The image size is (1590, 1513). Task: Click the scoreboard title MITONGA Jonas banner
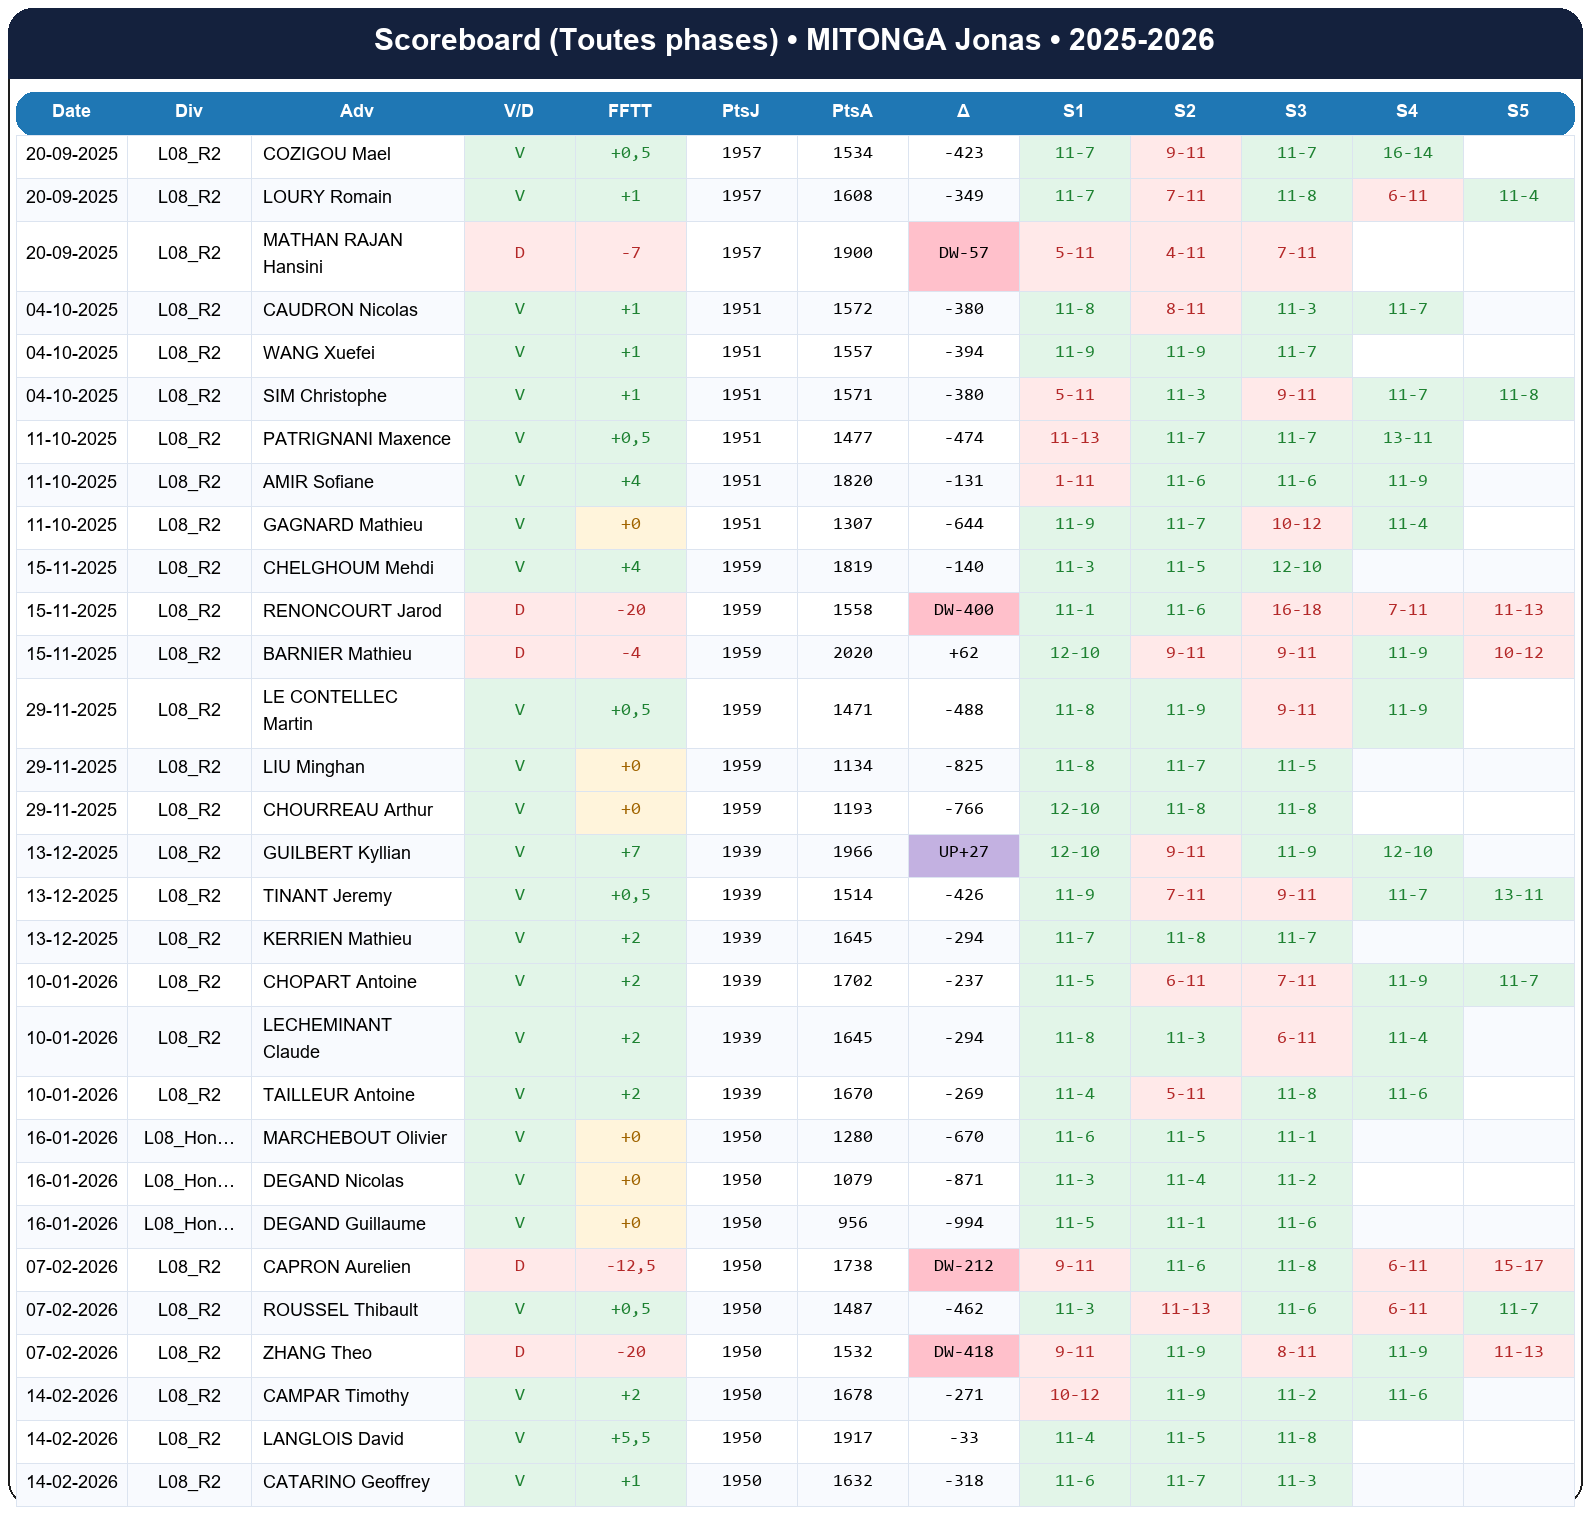[794, 40]
